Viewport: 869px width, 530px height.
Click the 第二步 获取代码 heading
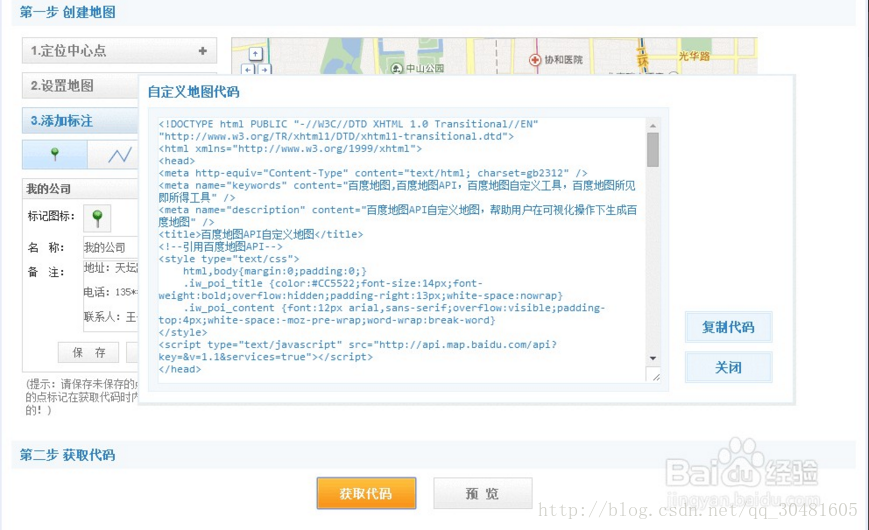(x=68, y=455)
